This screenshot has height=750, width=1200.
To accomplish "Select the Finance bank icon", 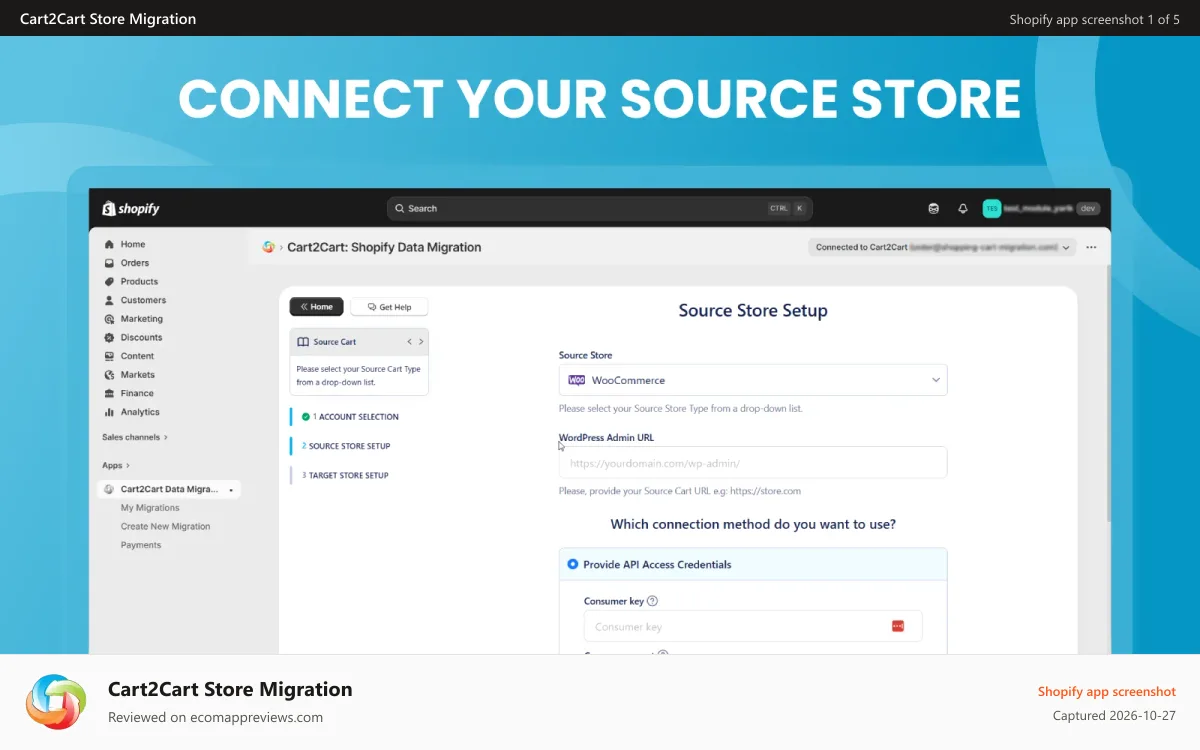I will pos(109,393).
